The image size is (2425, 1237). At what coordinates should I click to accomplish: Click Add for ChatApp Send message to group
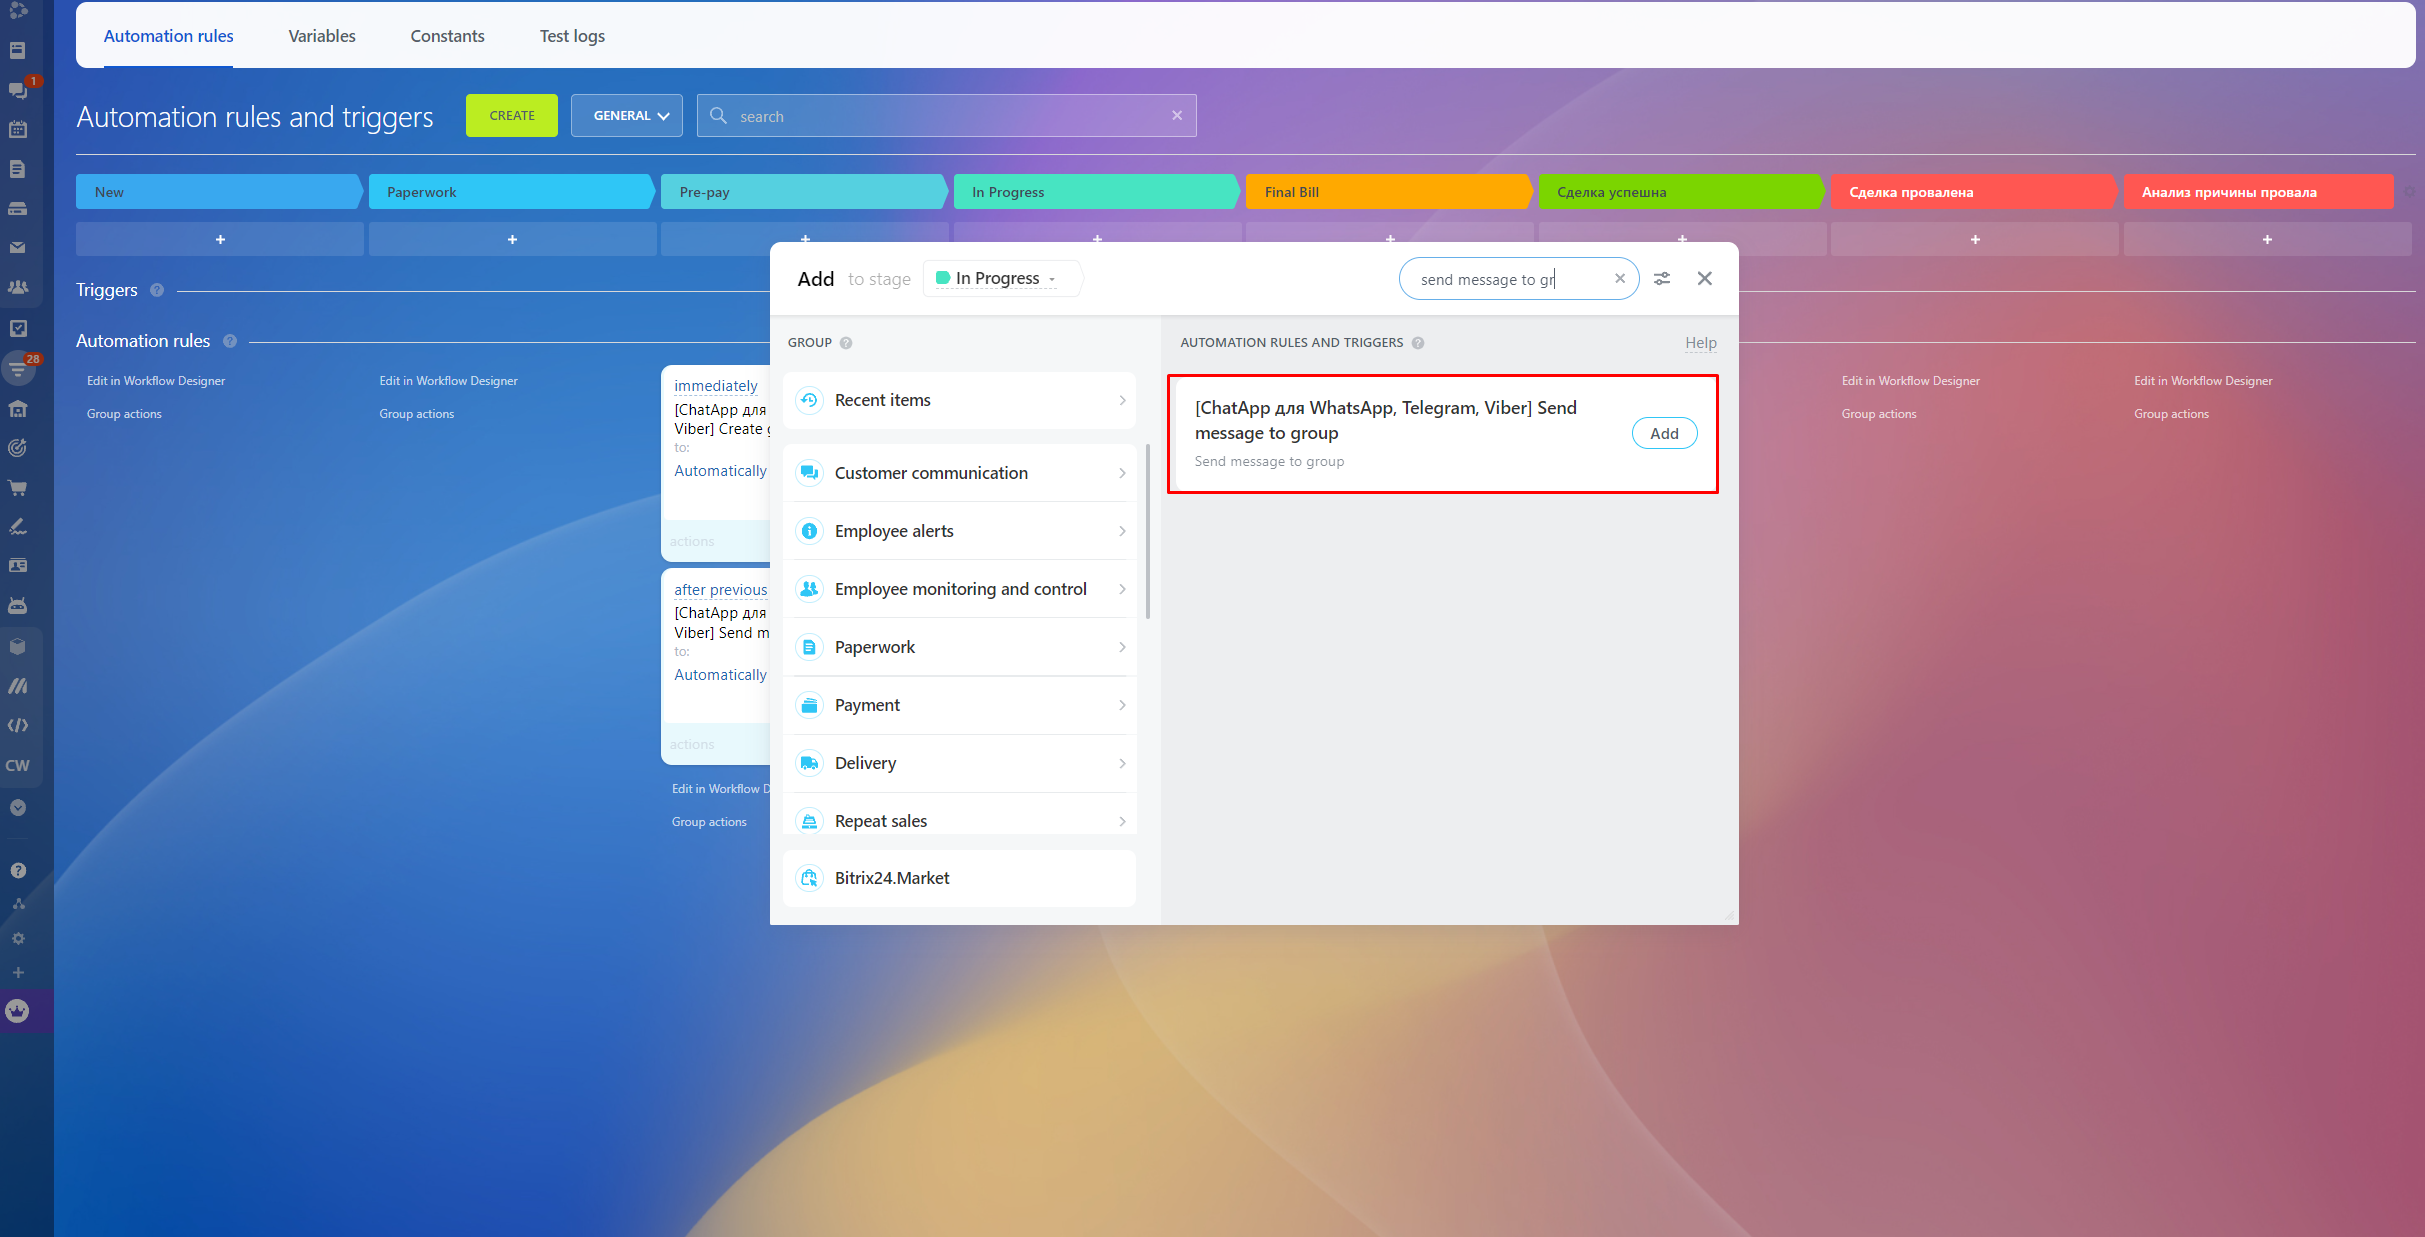pyautogui.click(x=1664, y=433)
